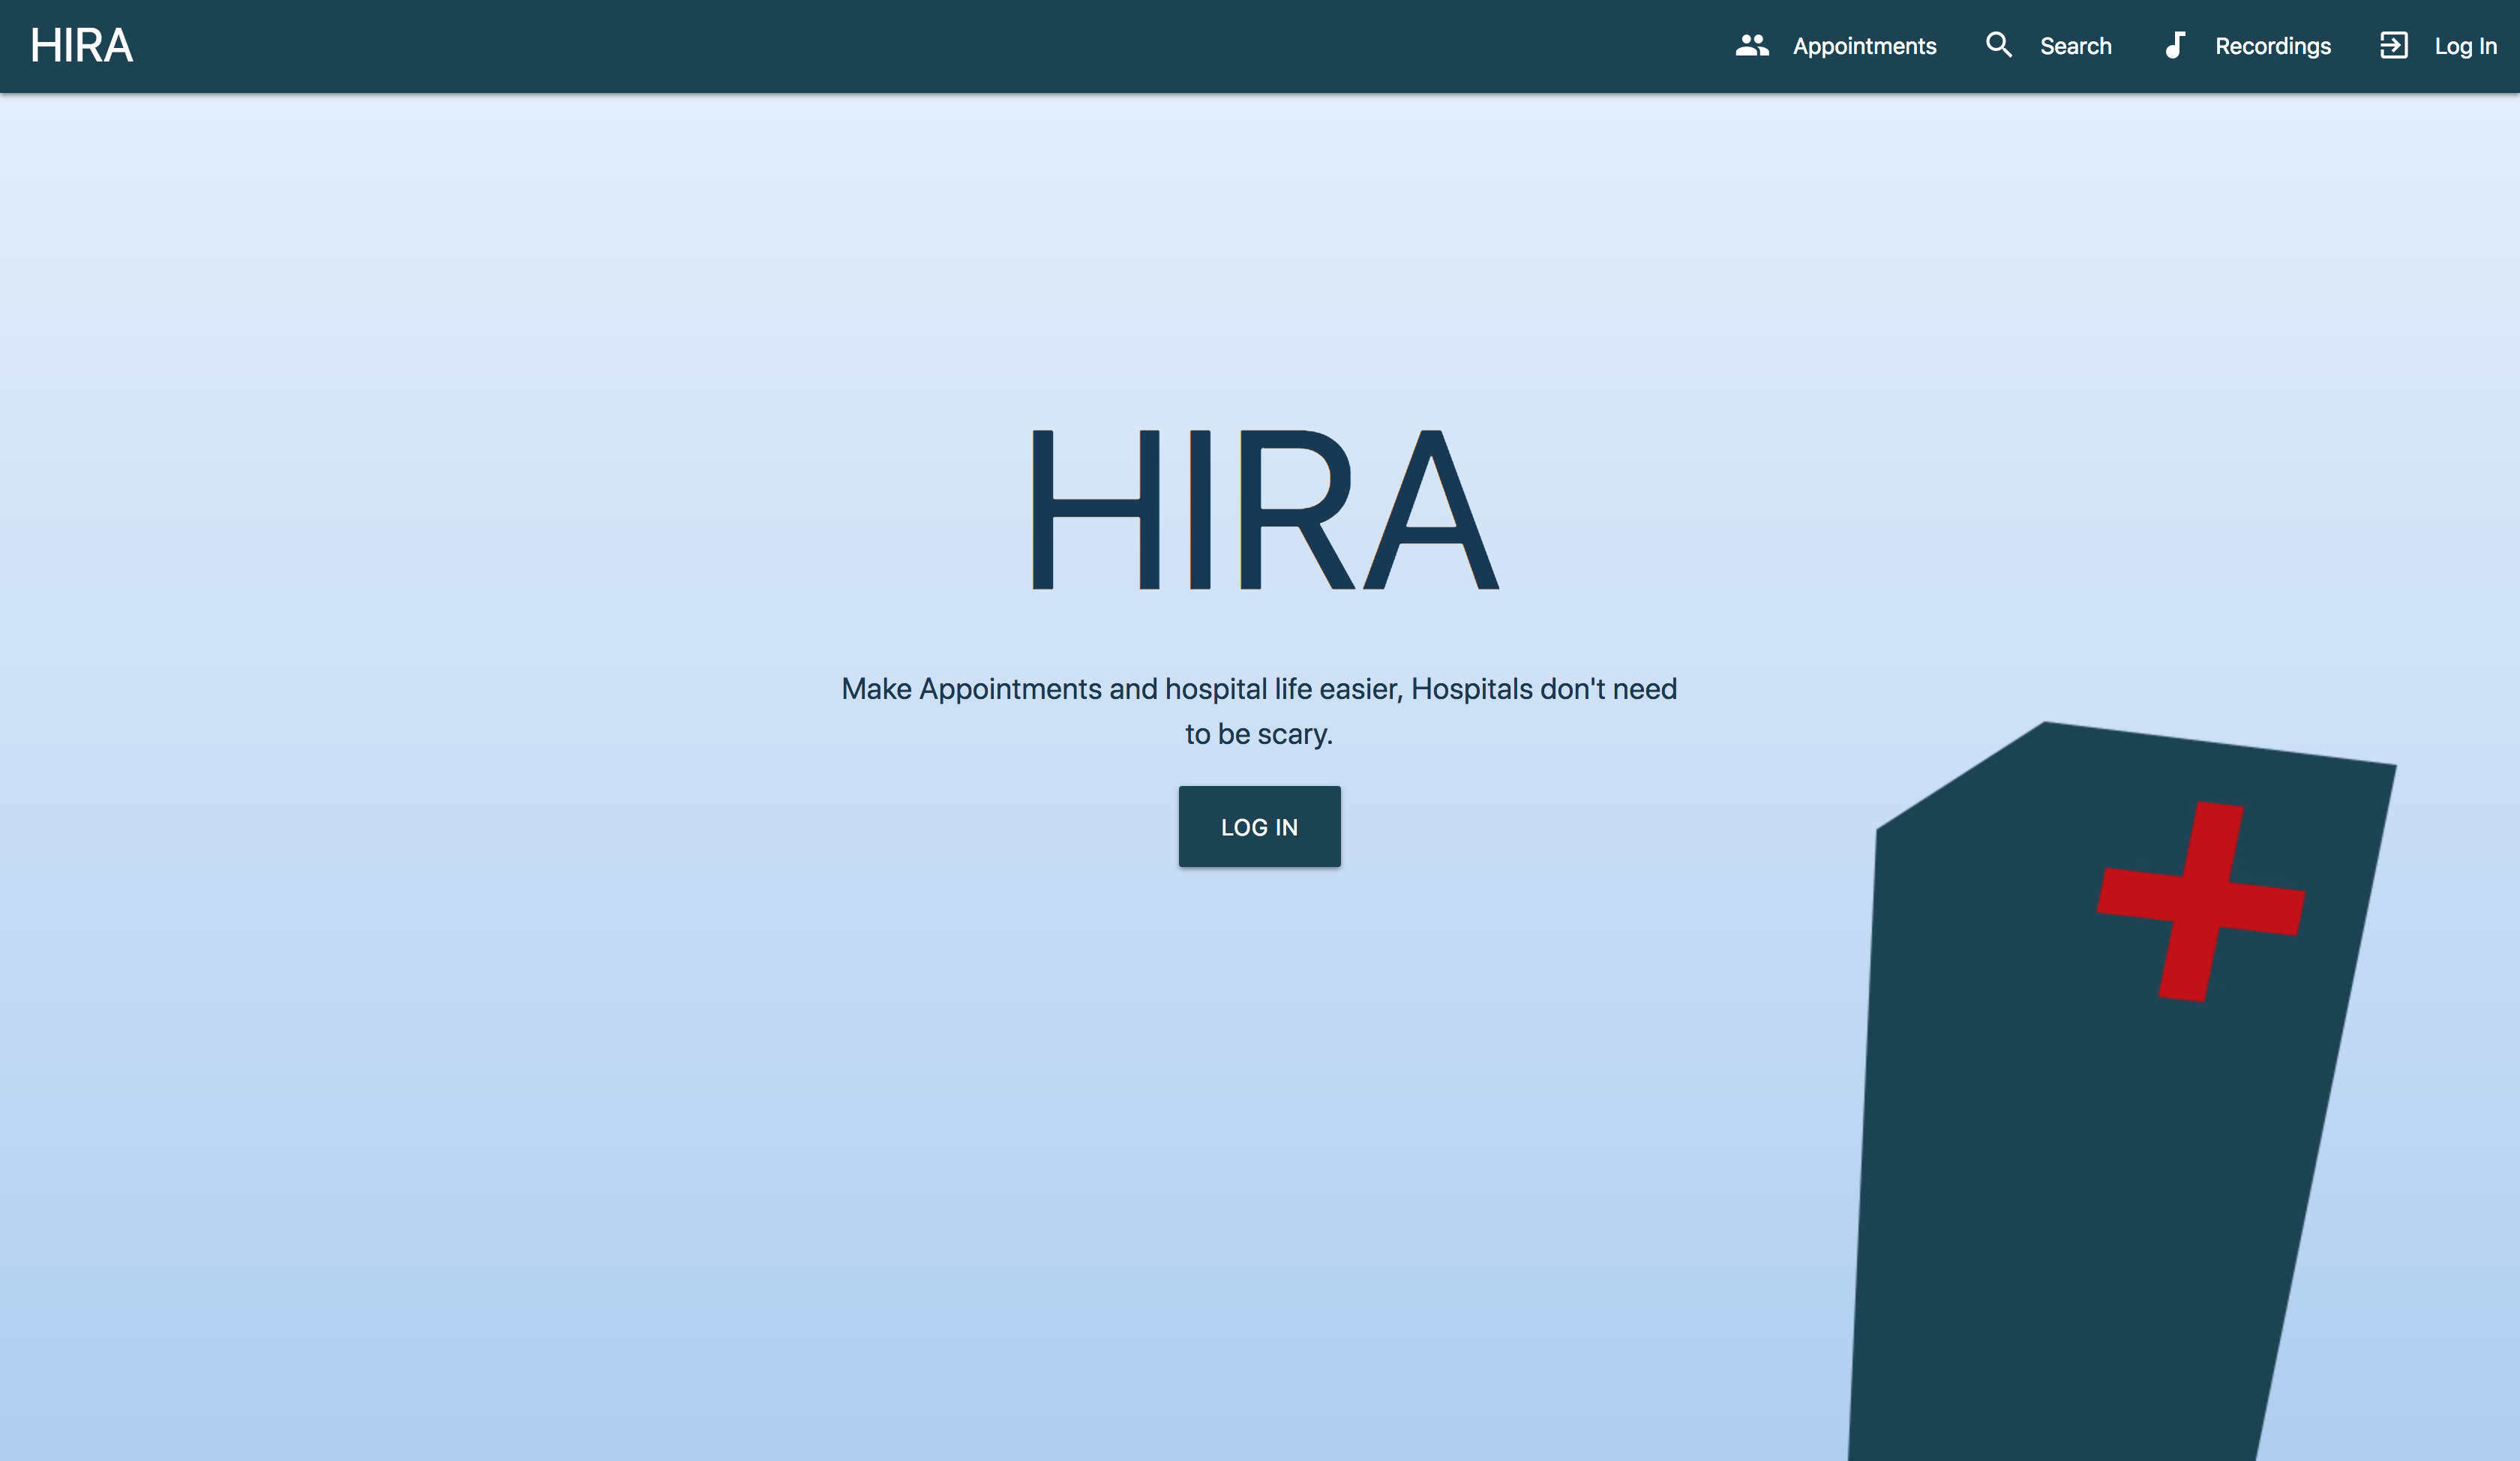Click empty middle area of the top navbar
The image size is (2520, 1461).
point(900,46)
